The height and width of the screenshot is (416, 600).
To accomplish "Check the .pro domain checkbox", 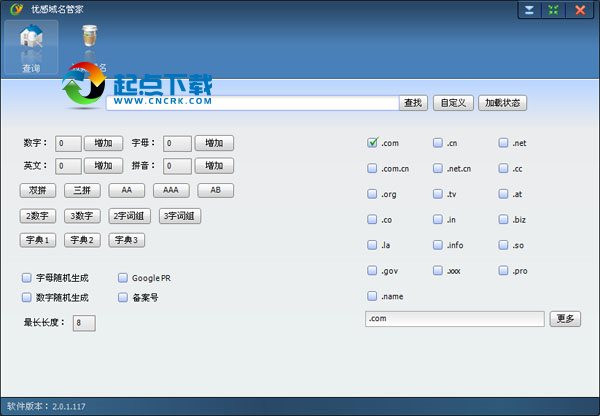I will tap(504, 271).
